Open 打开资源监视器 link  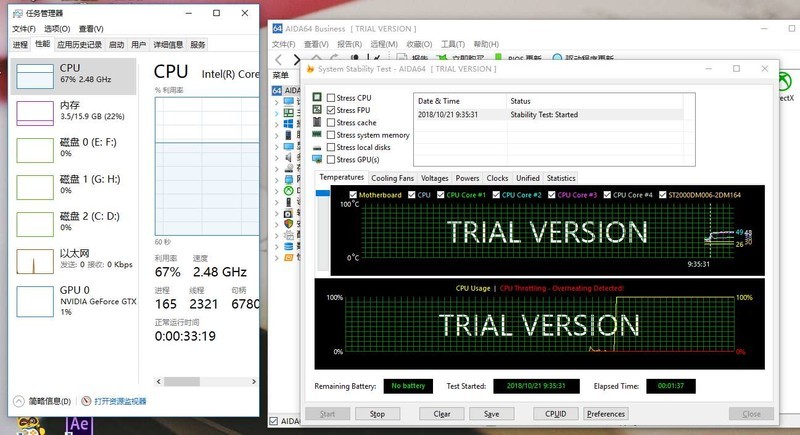120,401
